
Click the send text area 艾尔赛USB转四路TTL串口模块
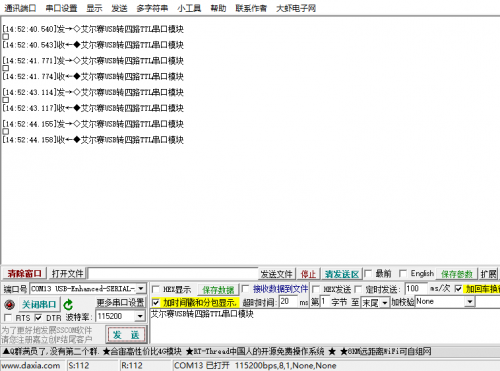(x=324, y=327)
